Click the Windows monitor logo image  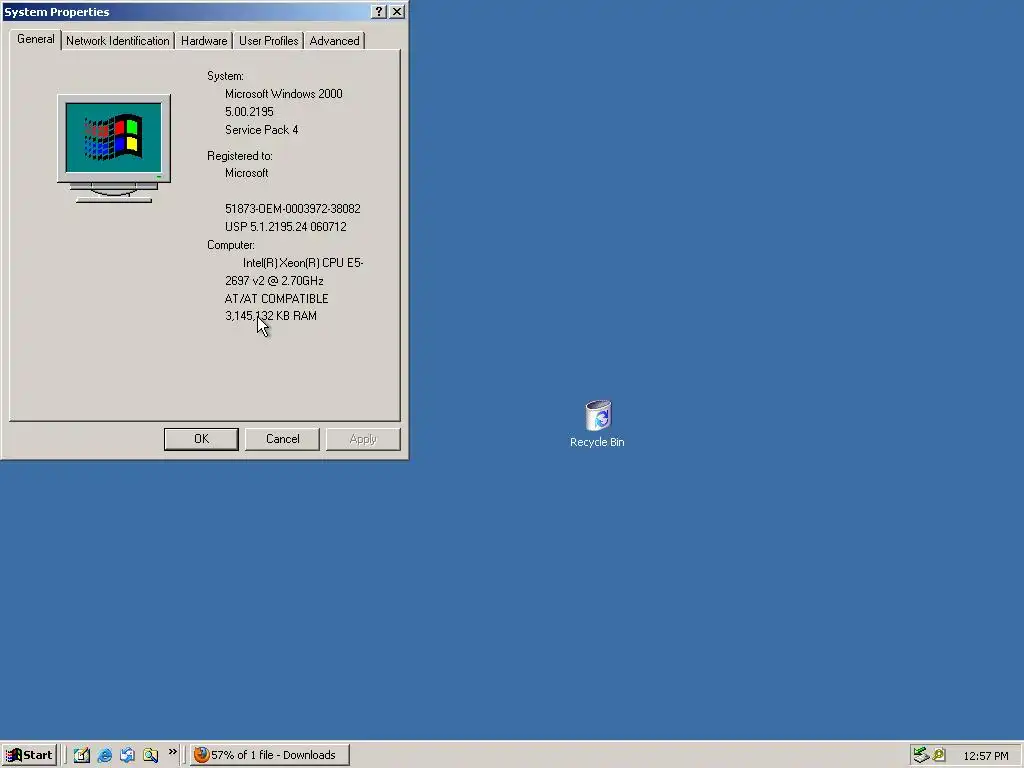[114, 148]
